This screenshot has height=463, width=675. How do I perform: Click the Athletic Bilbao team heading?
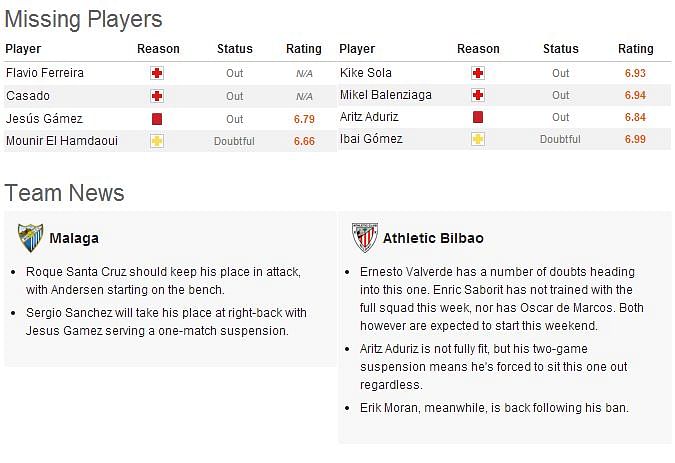coord(433,238)
